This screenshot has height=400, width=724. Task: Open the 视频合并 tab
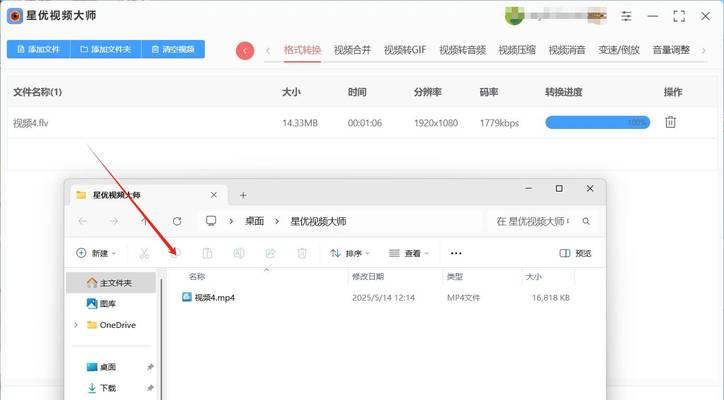pos(352,50)
